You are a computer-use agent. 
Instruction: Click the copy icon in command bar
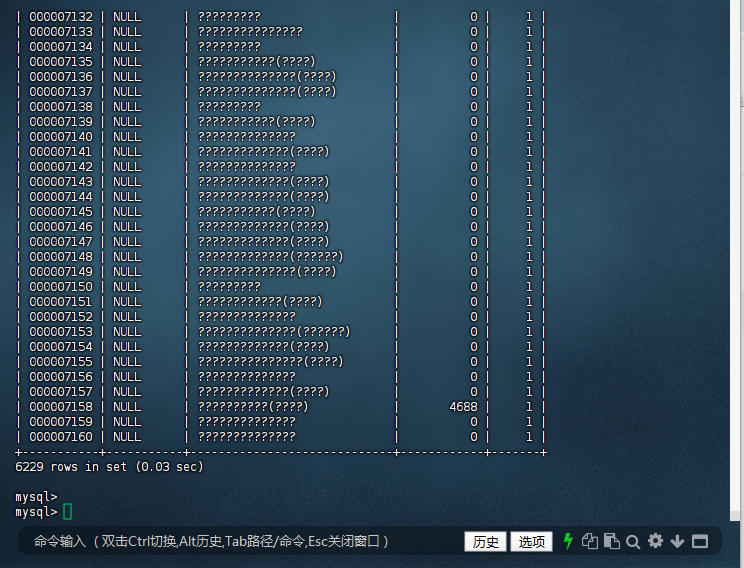pos(590,541)
